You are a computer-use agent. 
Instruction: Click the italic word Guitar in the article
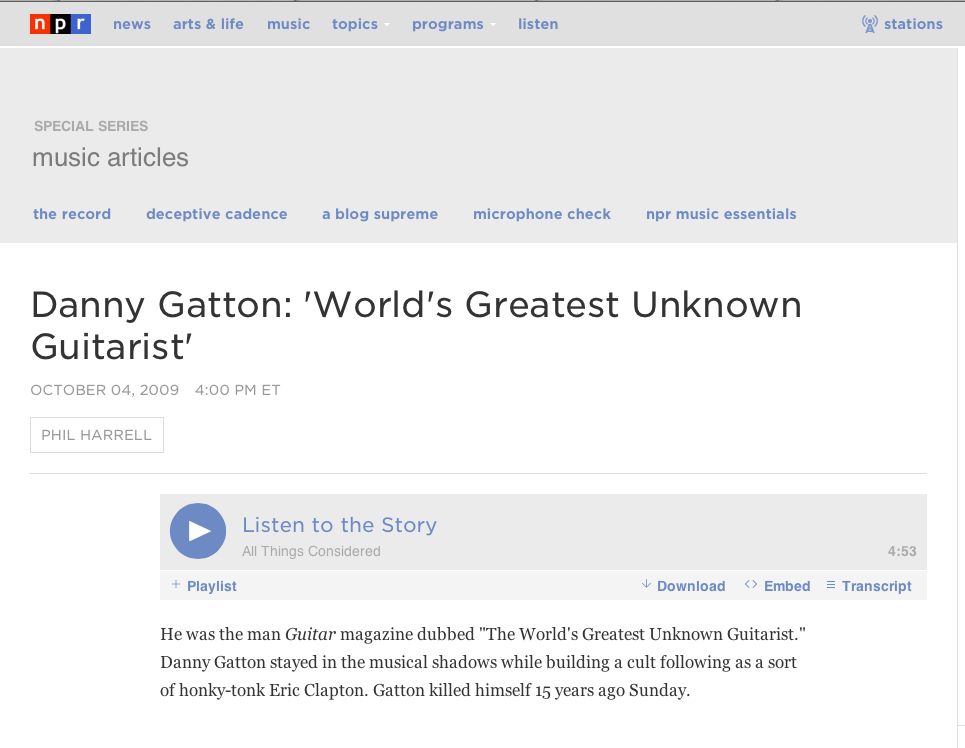(x=310, y=634)
